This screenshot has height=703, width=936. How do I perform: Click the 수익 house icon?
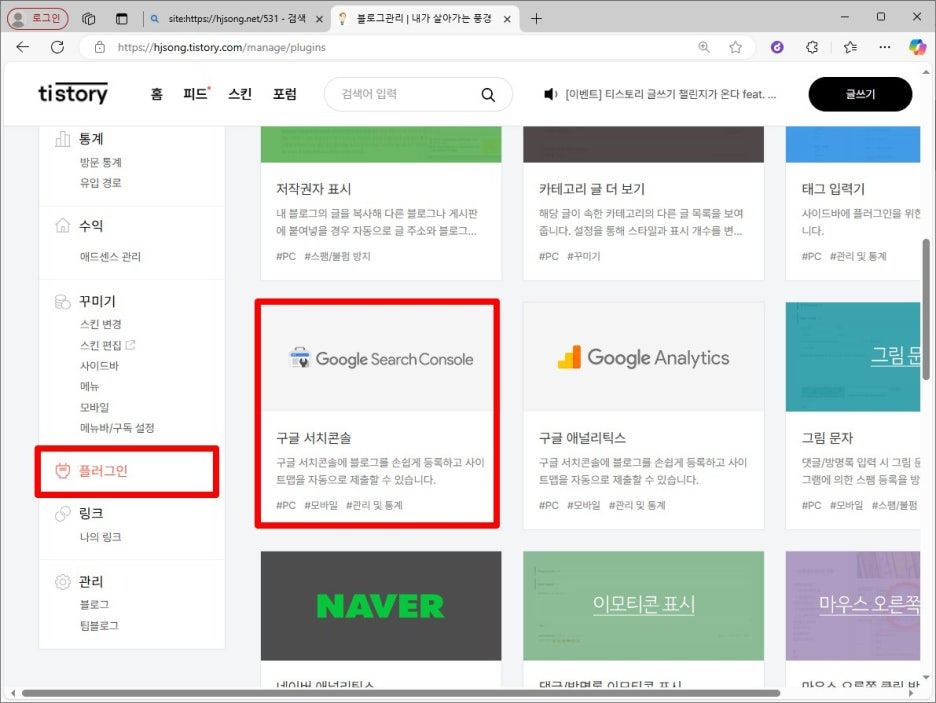(x=63, y=226)
